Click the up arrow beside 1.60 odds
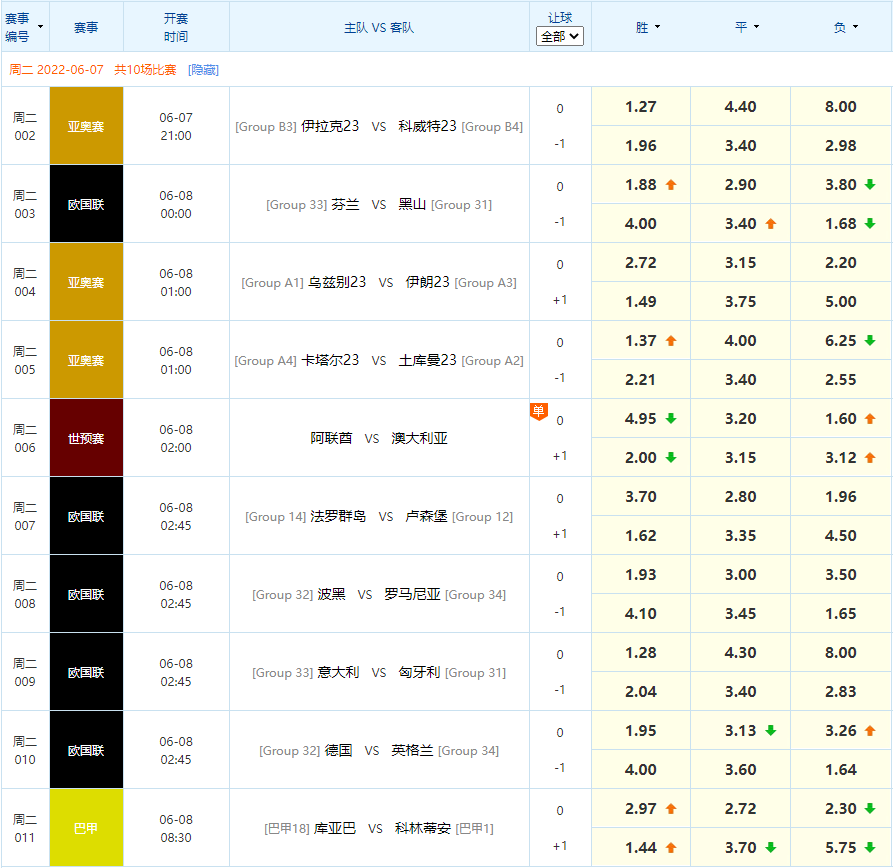The height and width of the screenshot is (868, 893). 870,419
